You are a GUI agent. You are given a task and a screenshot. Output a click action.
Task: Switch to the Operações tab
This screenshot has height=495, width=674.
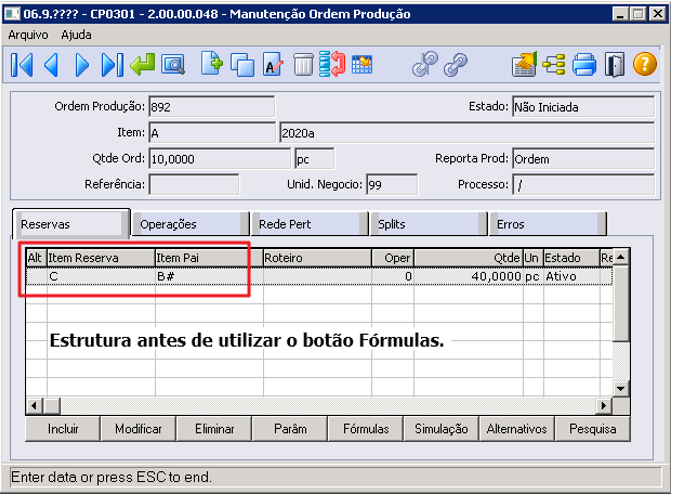coord(190,224)
